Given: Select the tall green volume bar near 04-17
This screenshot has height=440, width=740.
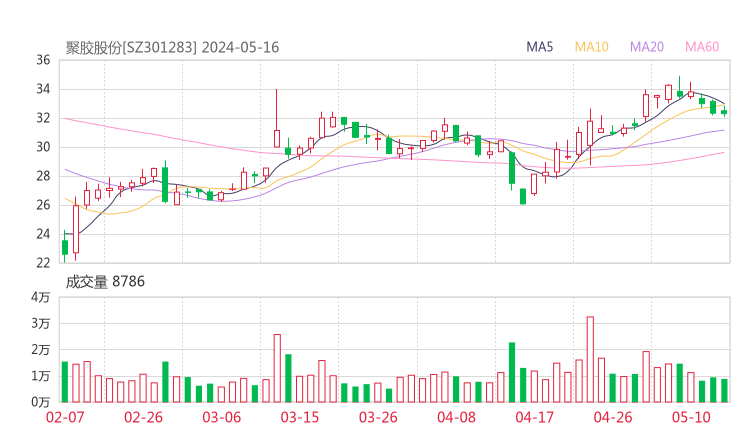Looking at the screenshot, I should click(x=512, y=372).
